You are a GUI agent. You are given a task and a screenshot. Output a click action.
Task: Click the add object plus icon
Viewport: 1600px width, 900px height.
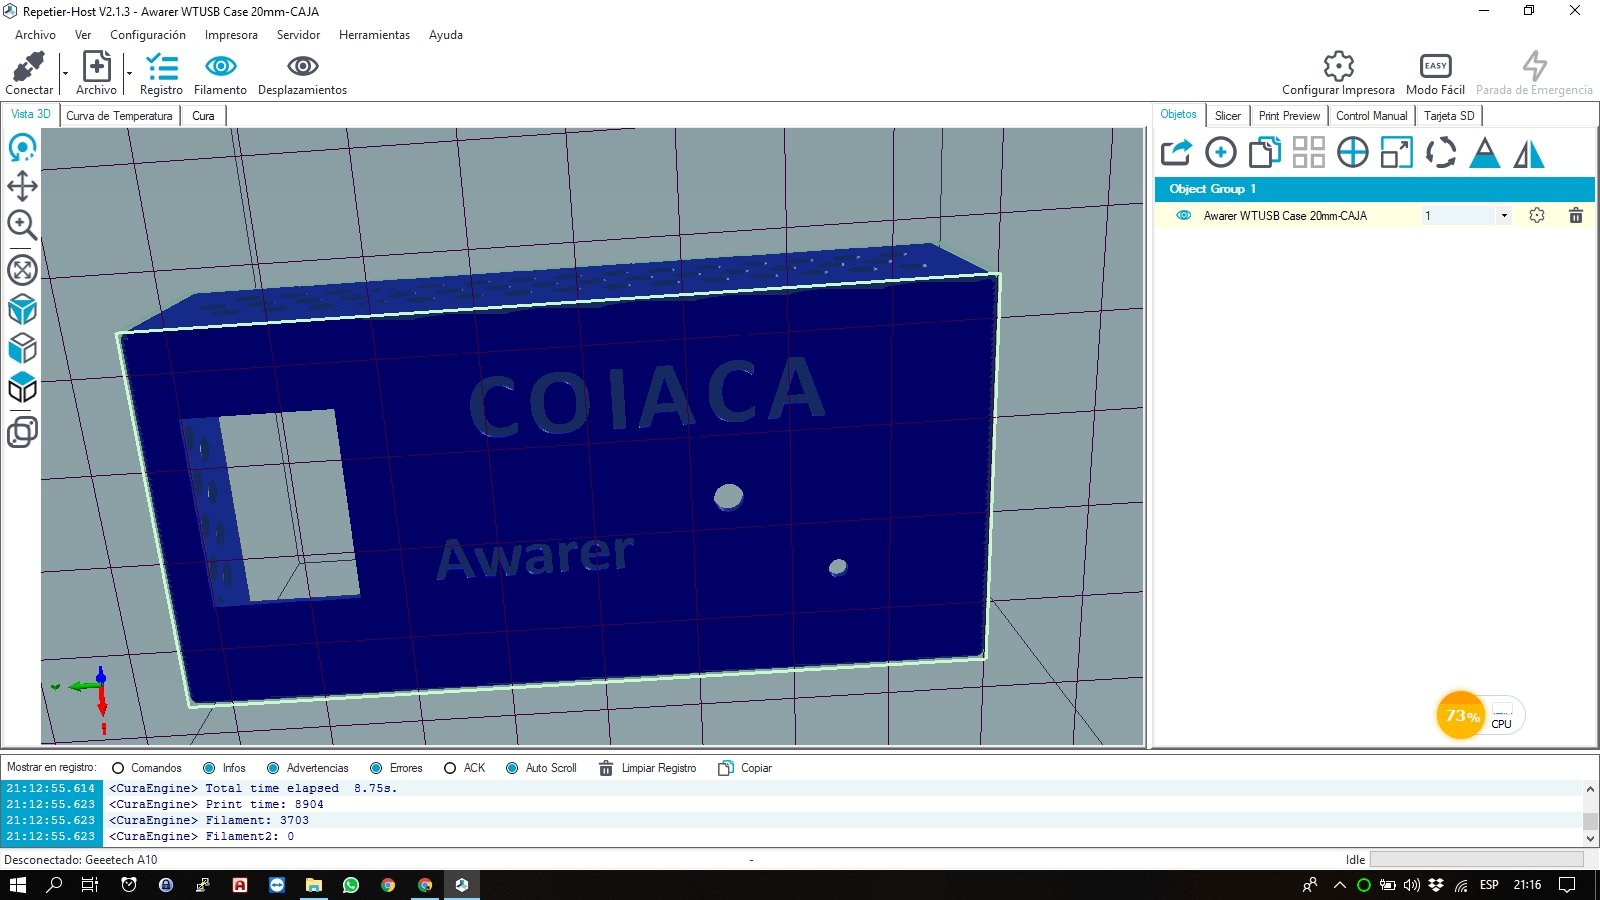(x=1220, y=153)
